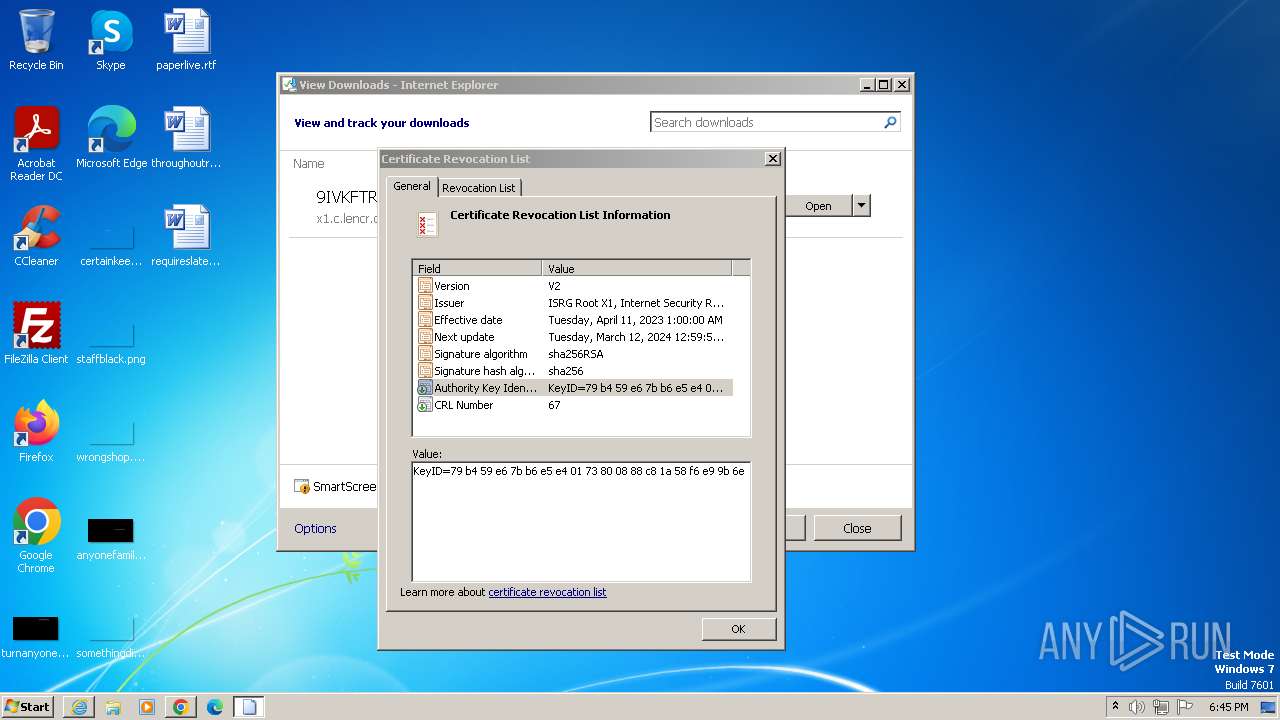Open Google Chrome desktop shortcut
Image resolution: width=1280 pixels, height=720 pixels.
click(x=36, y=535)
